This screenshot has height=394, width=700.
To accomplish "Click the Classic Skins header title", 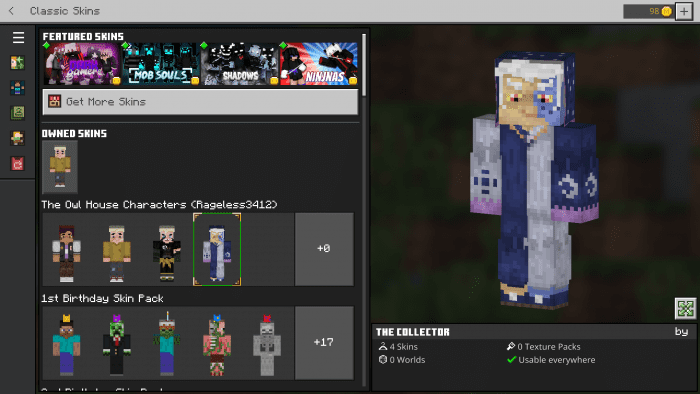I will click(65, 11).
